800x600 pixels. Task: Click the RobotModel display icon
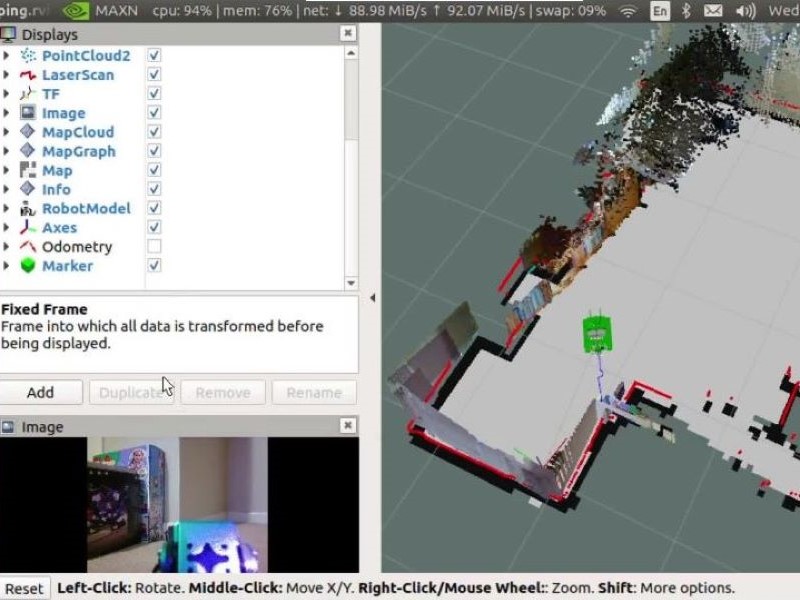pos(28,209)
